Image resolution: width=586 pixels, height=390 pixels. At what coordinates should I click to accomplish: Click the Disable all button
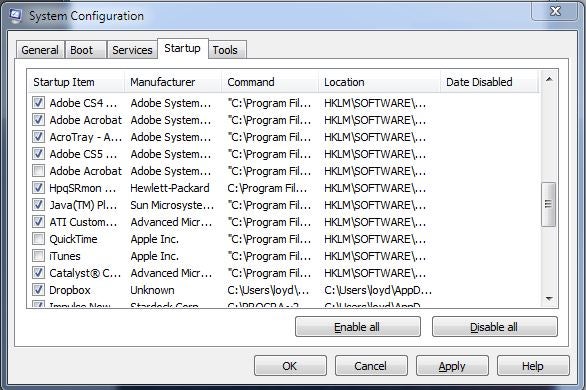point(494,327)
